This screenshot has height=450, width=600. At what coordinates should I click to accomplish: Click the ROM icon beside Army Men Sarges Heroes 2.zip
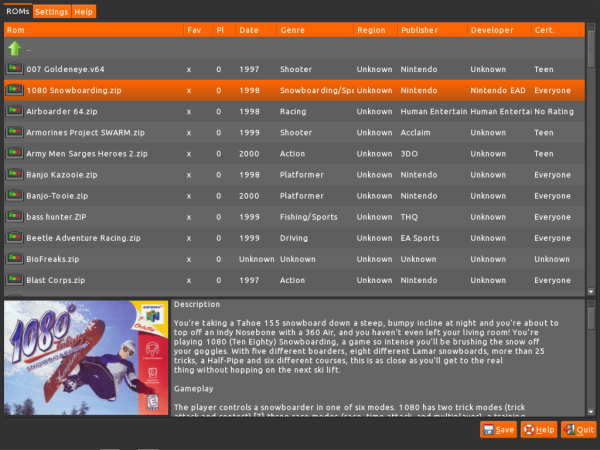coord(15,153)
